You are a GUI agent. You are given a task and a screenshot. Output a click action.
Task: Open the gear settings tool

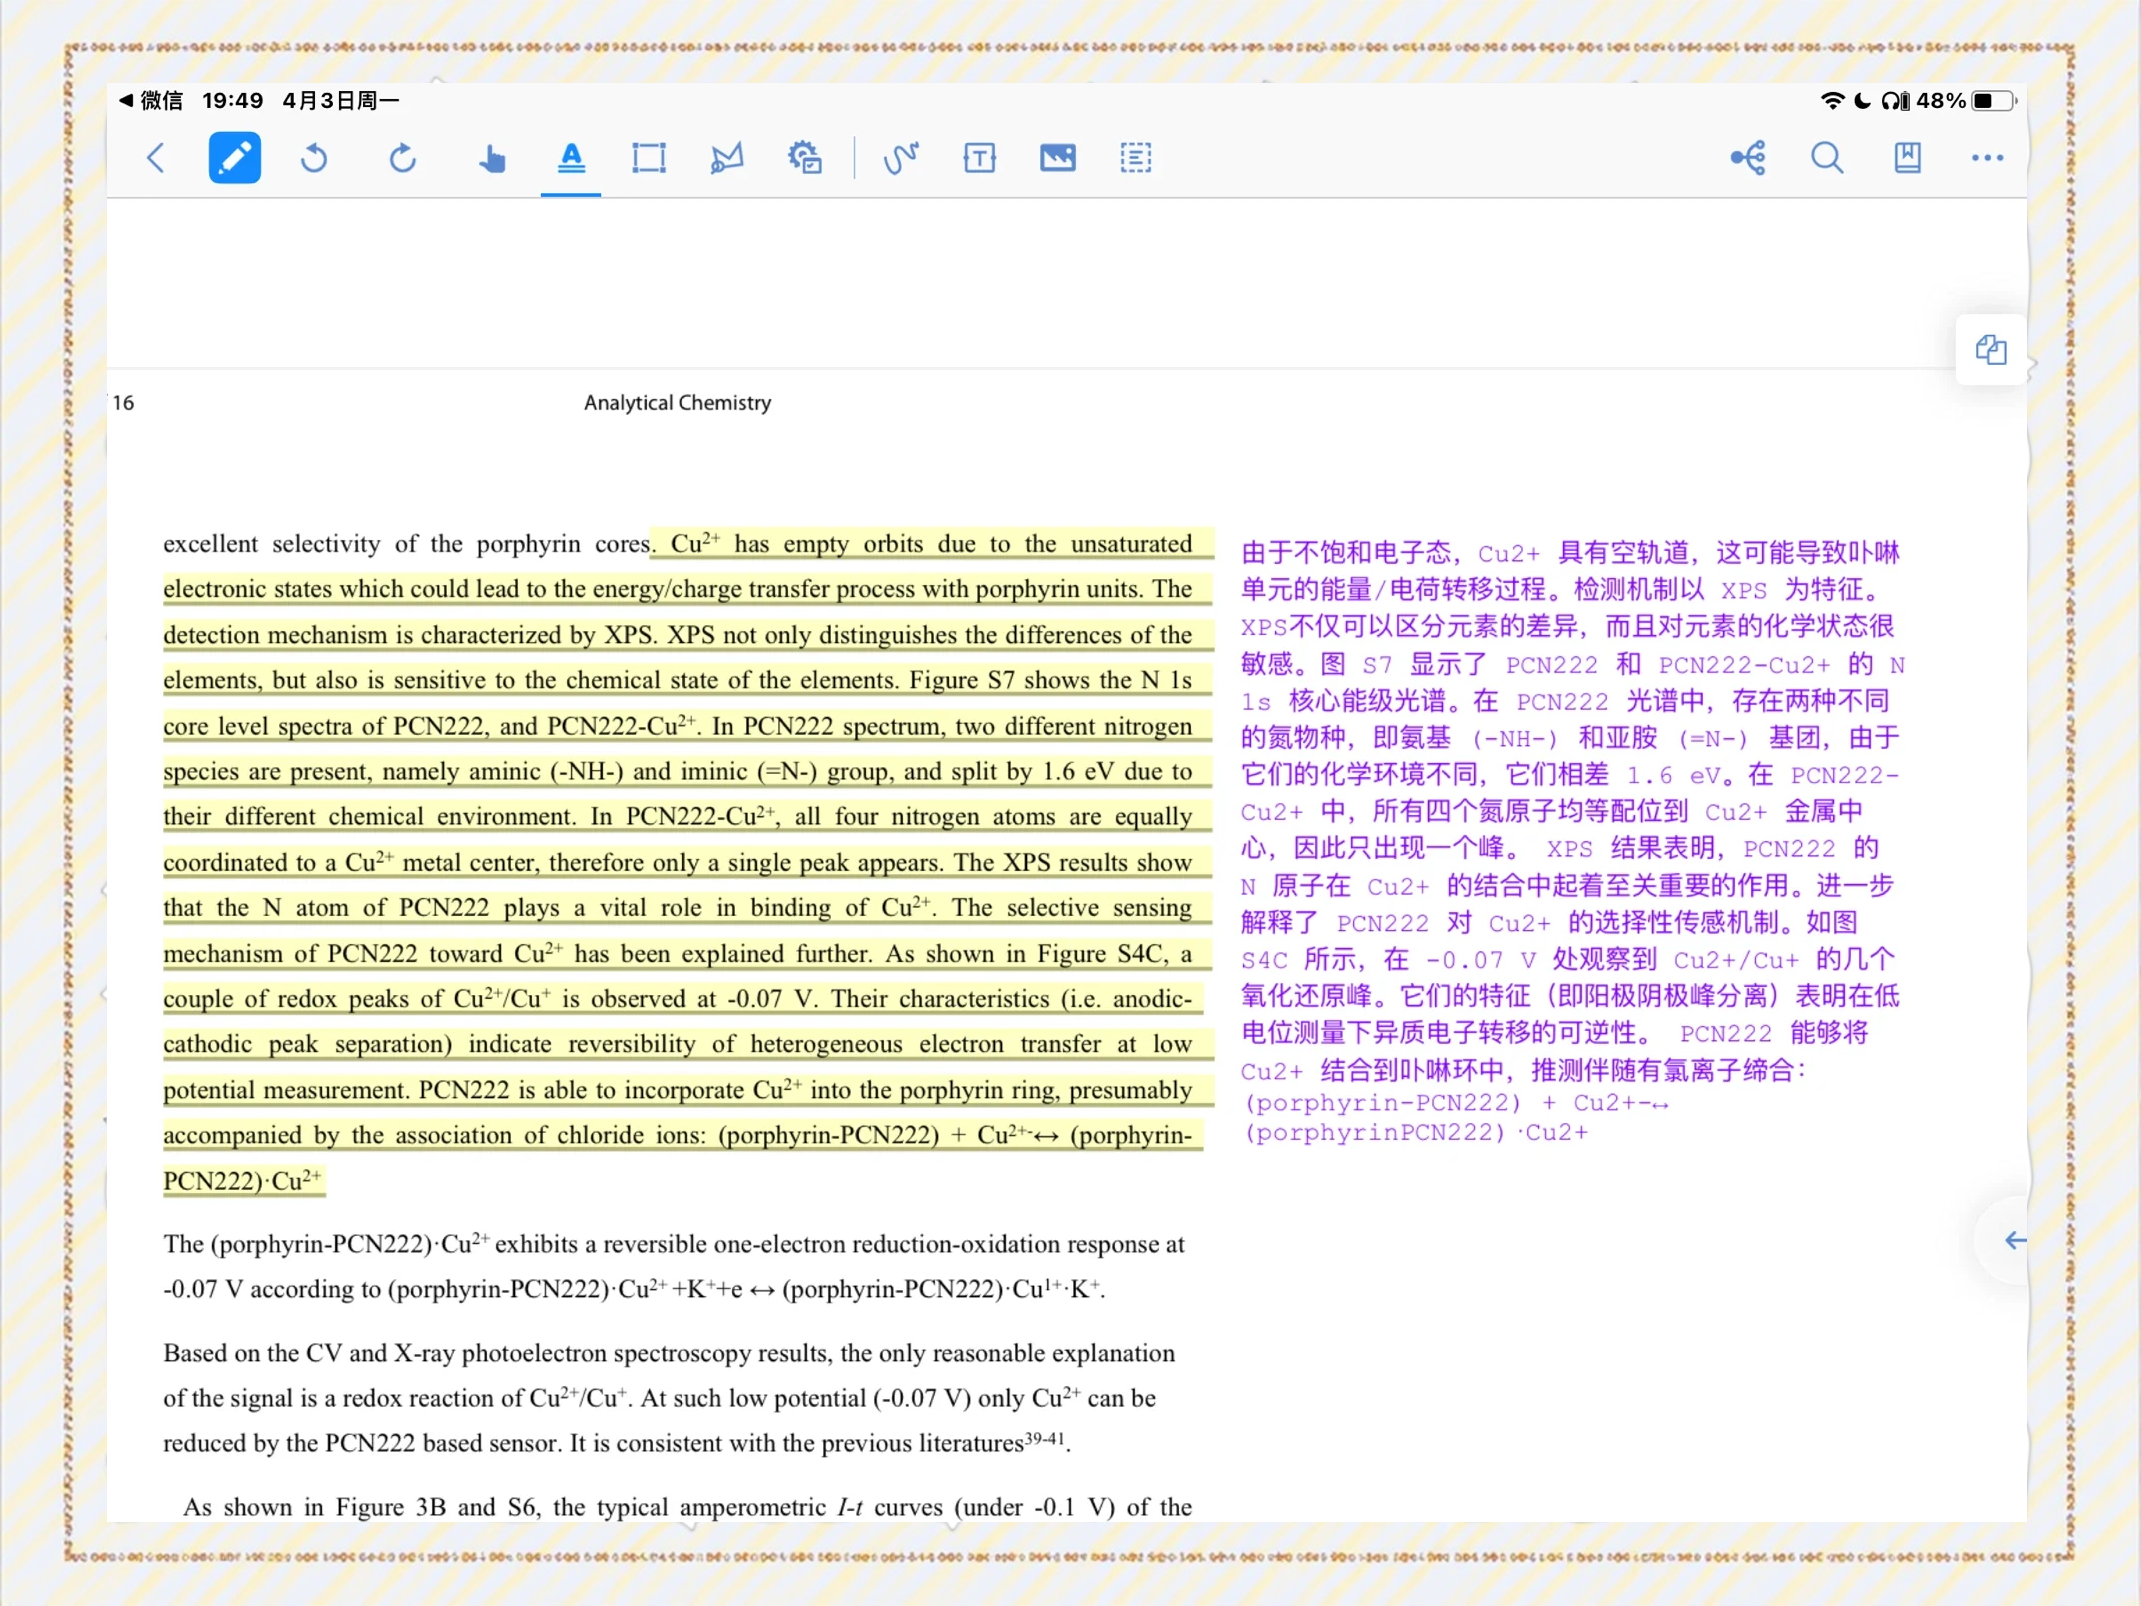pyautogui.click(x=805, y=158)
